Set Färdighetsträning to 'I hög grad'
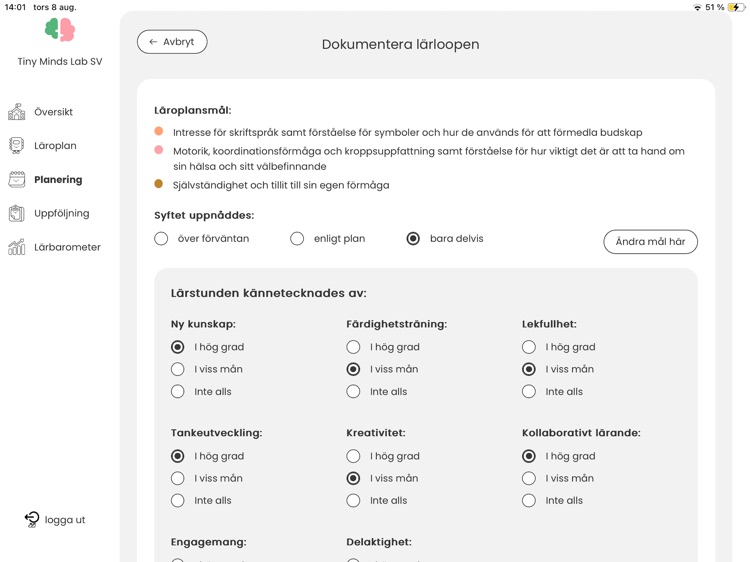Viewport: 750px width, 562px height. click(353, 347)
